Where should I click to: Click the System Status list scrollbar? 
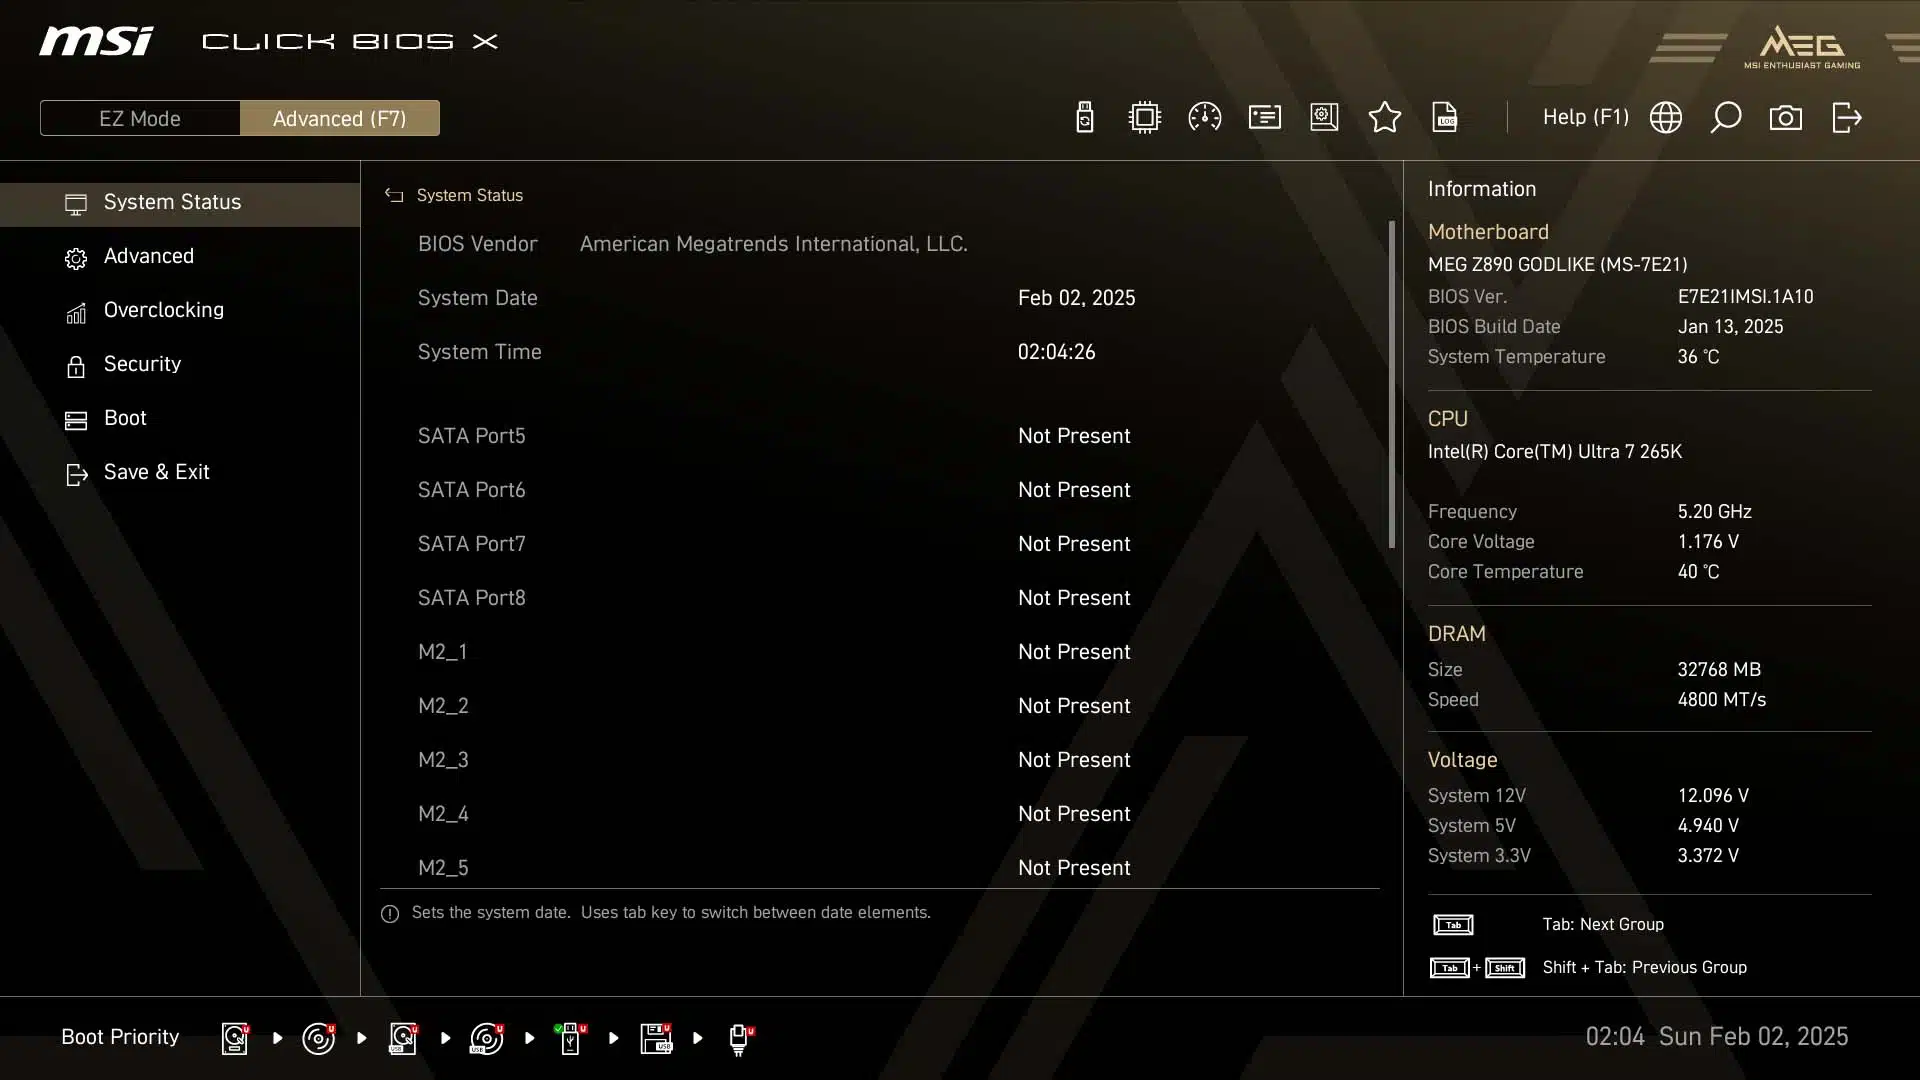[x=1391, y=384]
